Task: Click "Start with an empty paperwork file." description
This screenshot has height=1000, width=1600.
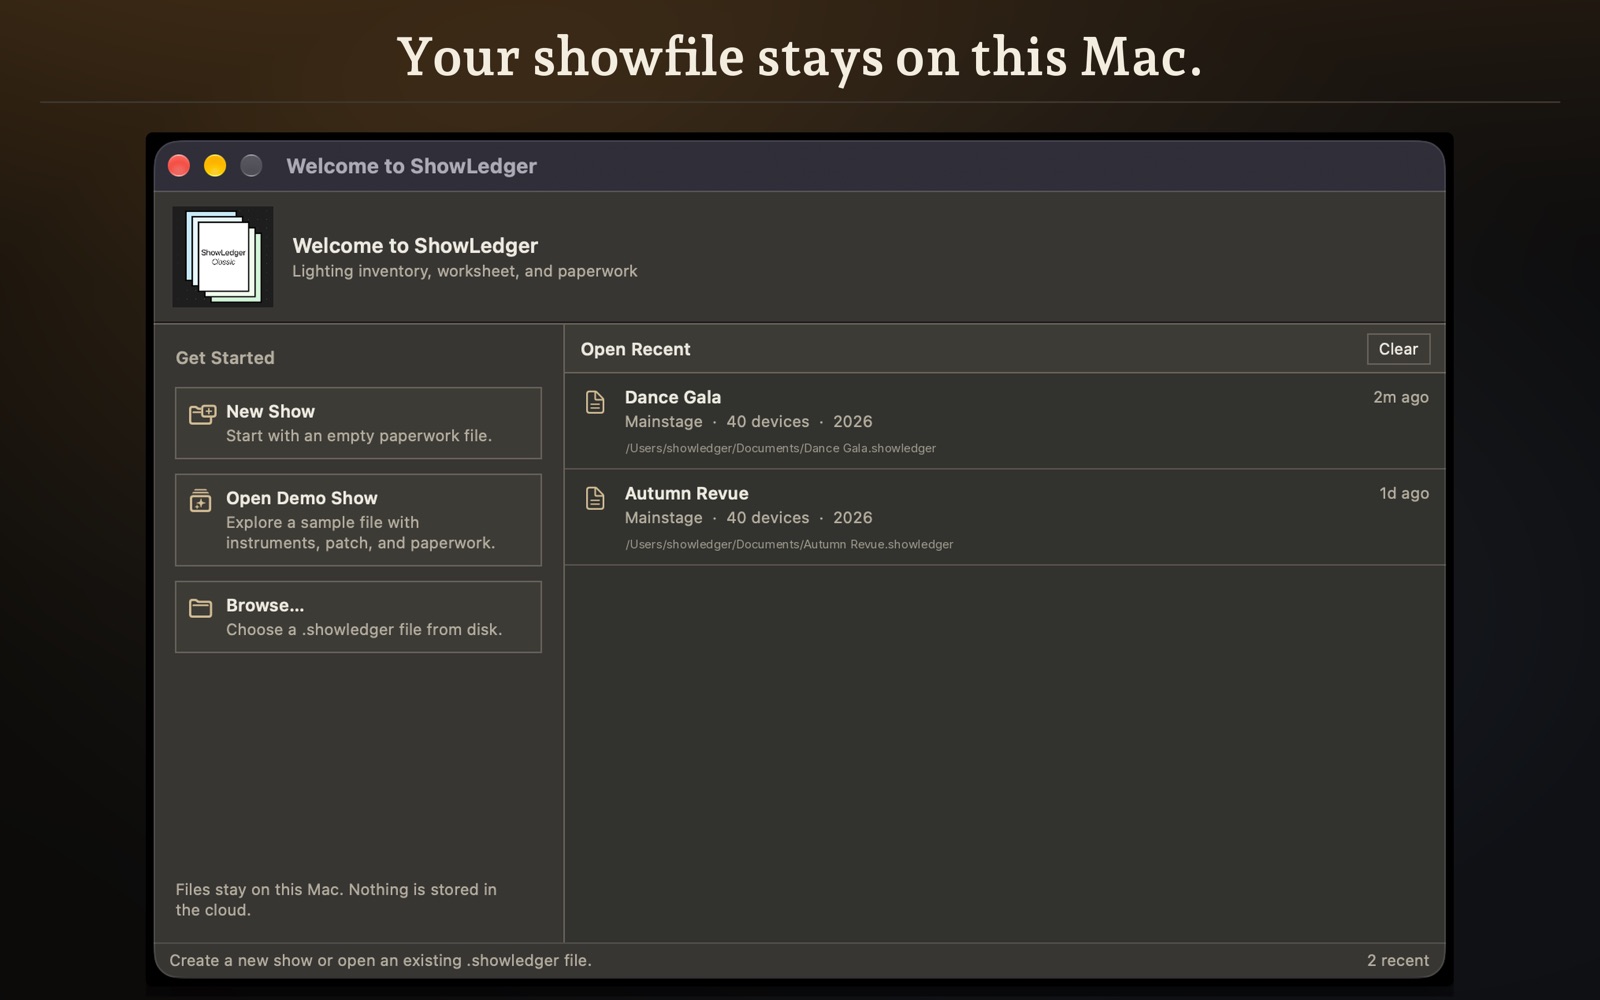Action: (359, 436)
